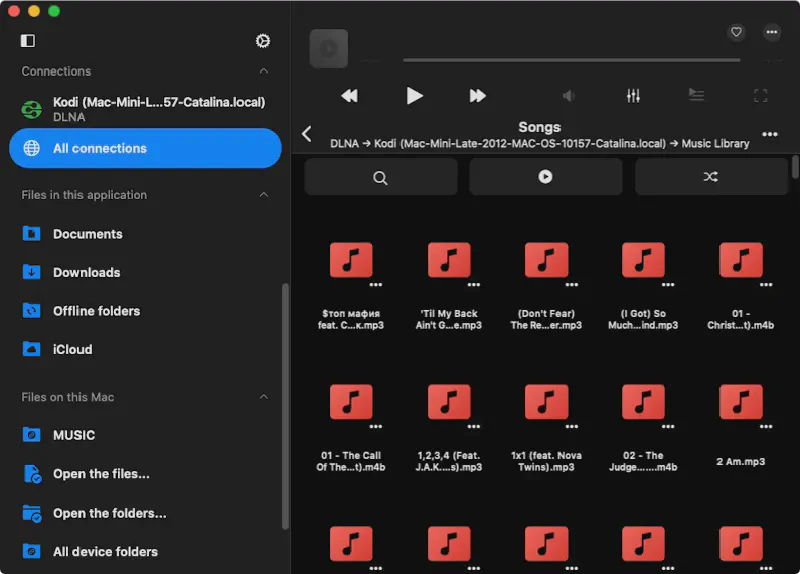Screen dimensions: 800x574
Task: Open the 2 Am.mp3 song thumbnail
Action: tap(741, 402)
